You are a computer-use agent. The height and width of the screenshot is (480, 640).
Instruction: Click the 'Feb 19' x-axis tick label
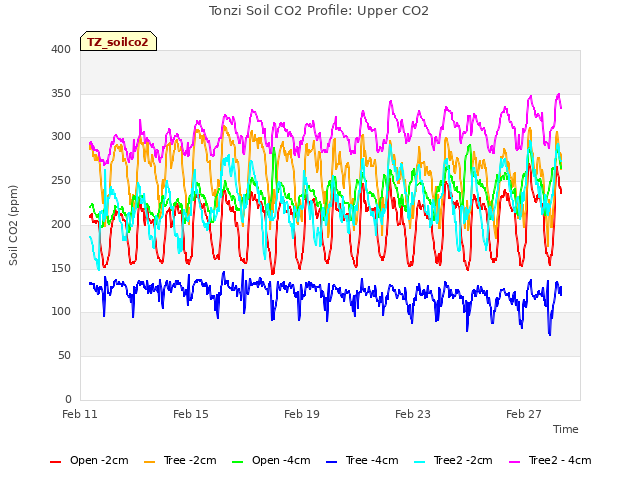302,414
